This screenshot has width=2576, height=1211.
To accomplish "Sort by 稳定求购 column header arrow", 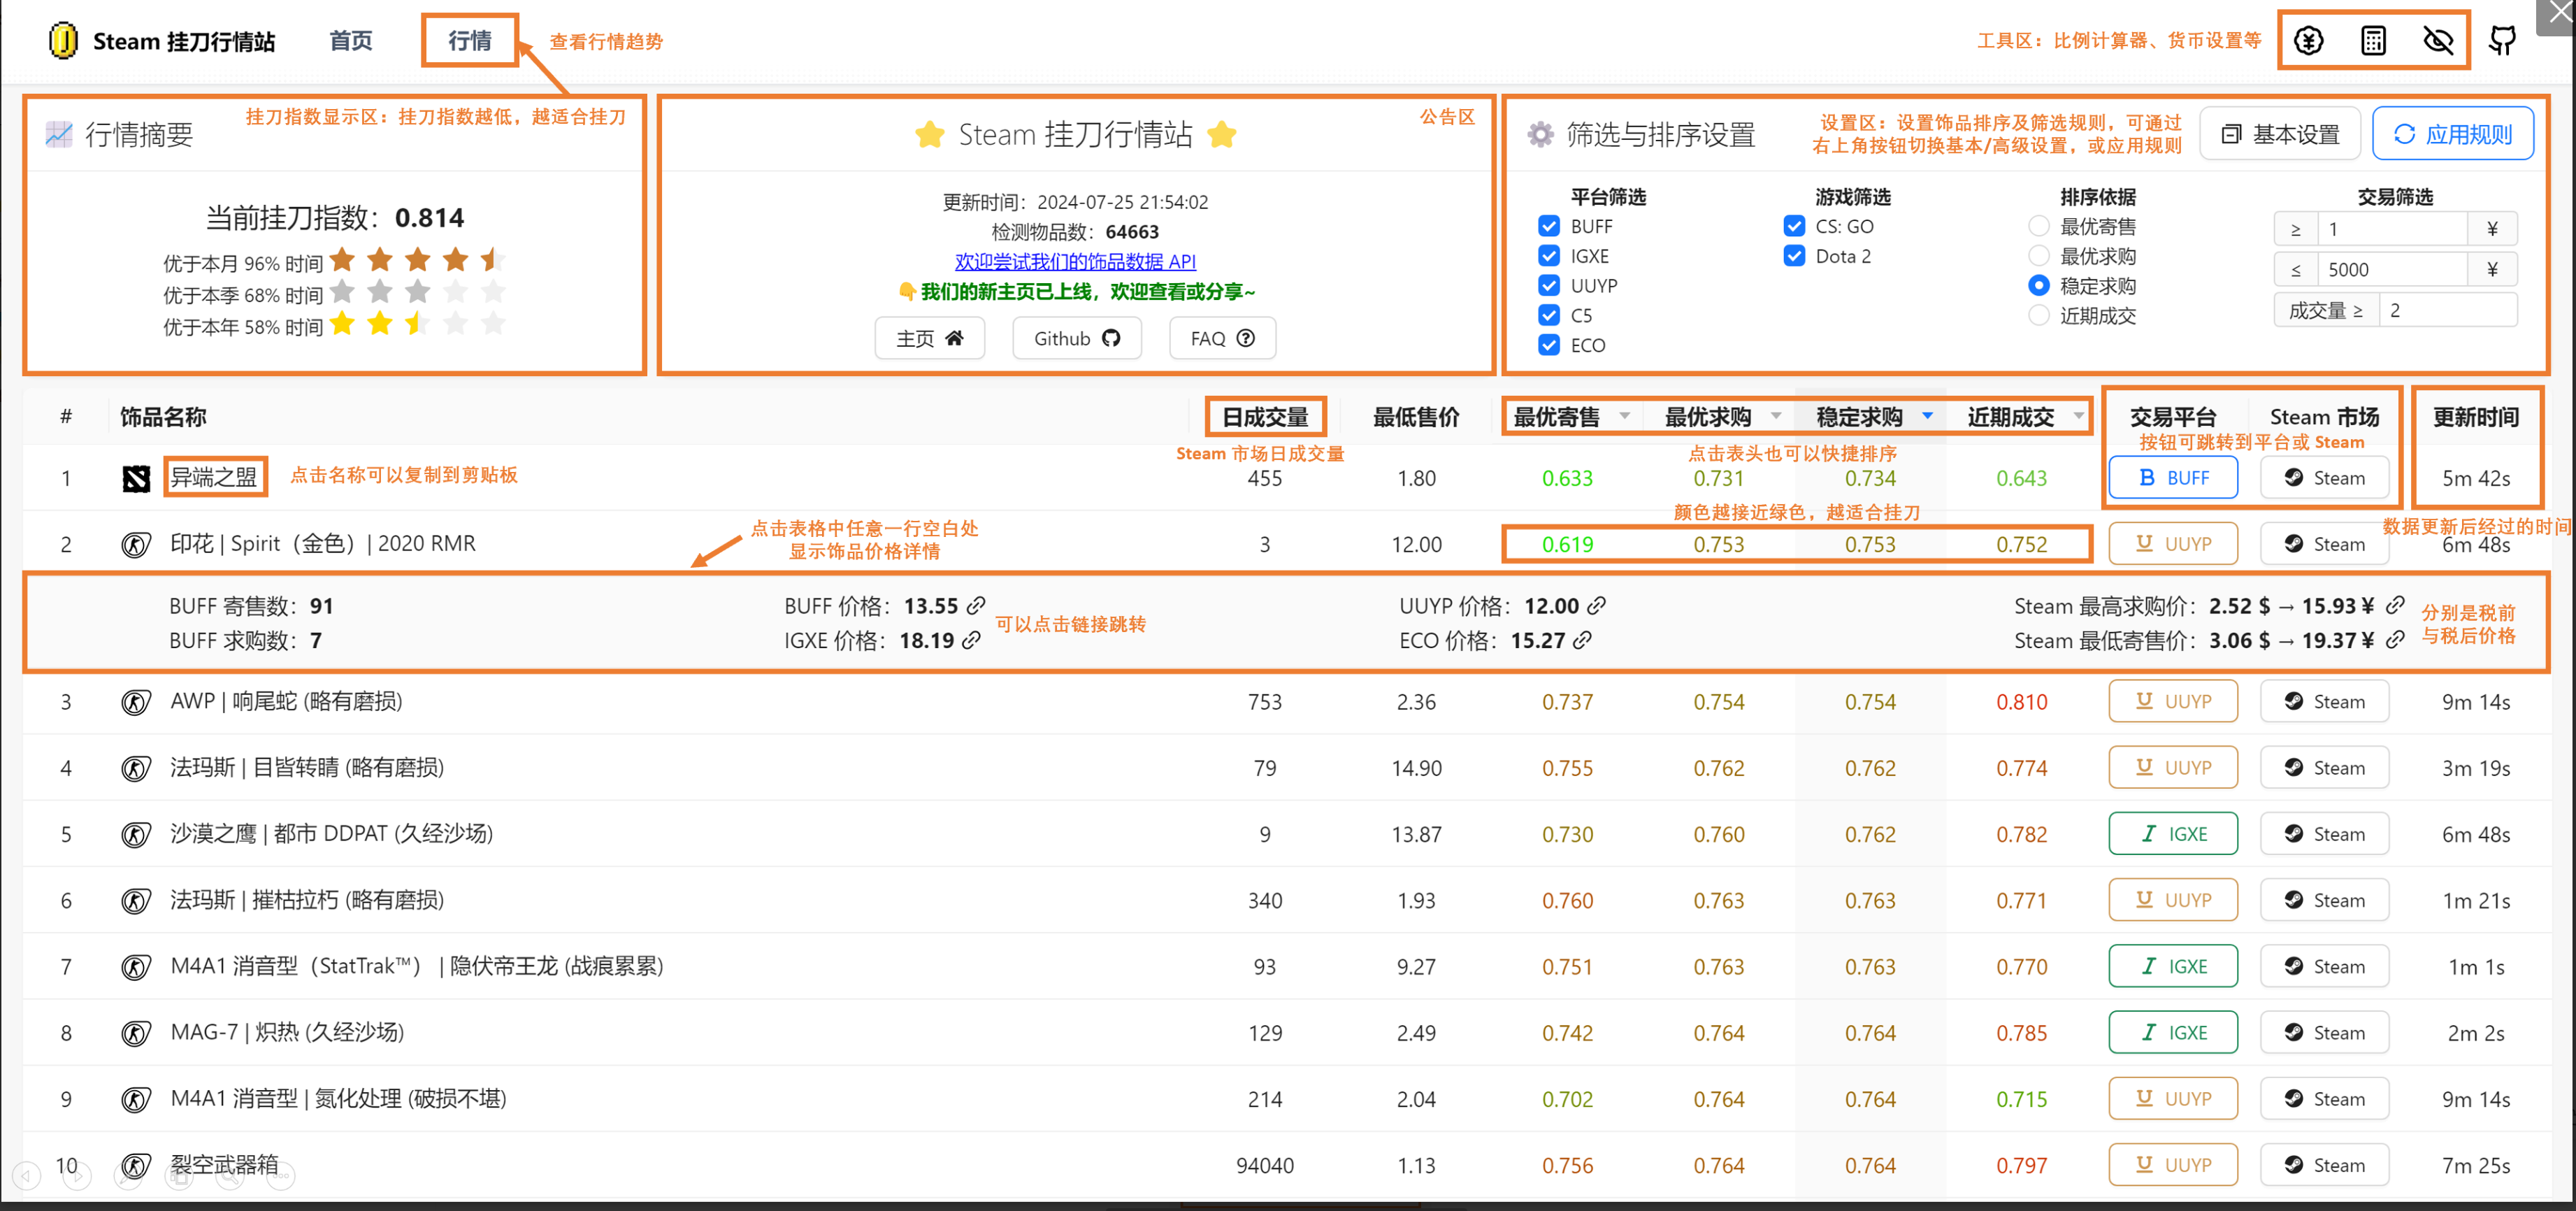I will click(1927, 416).
